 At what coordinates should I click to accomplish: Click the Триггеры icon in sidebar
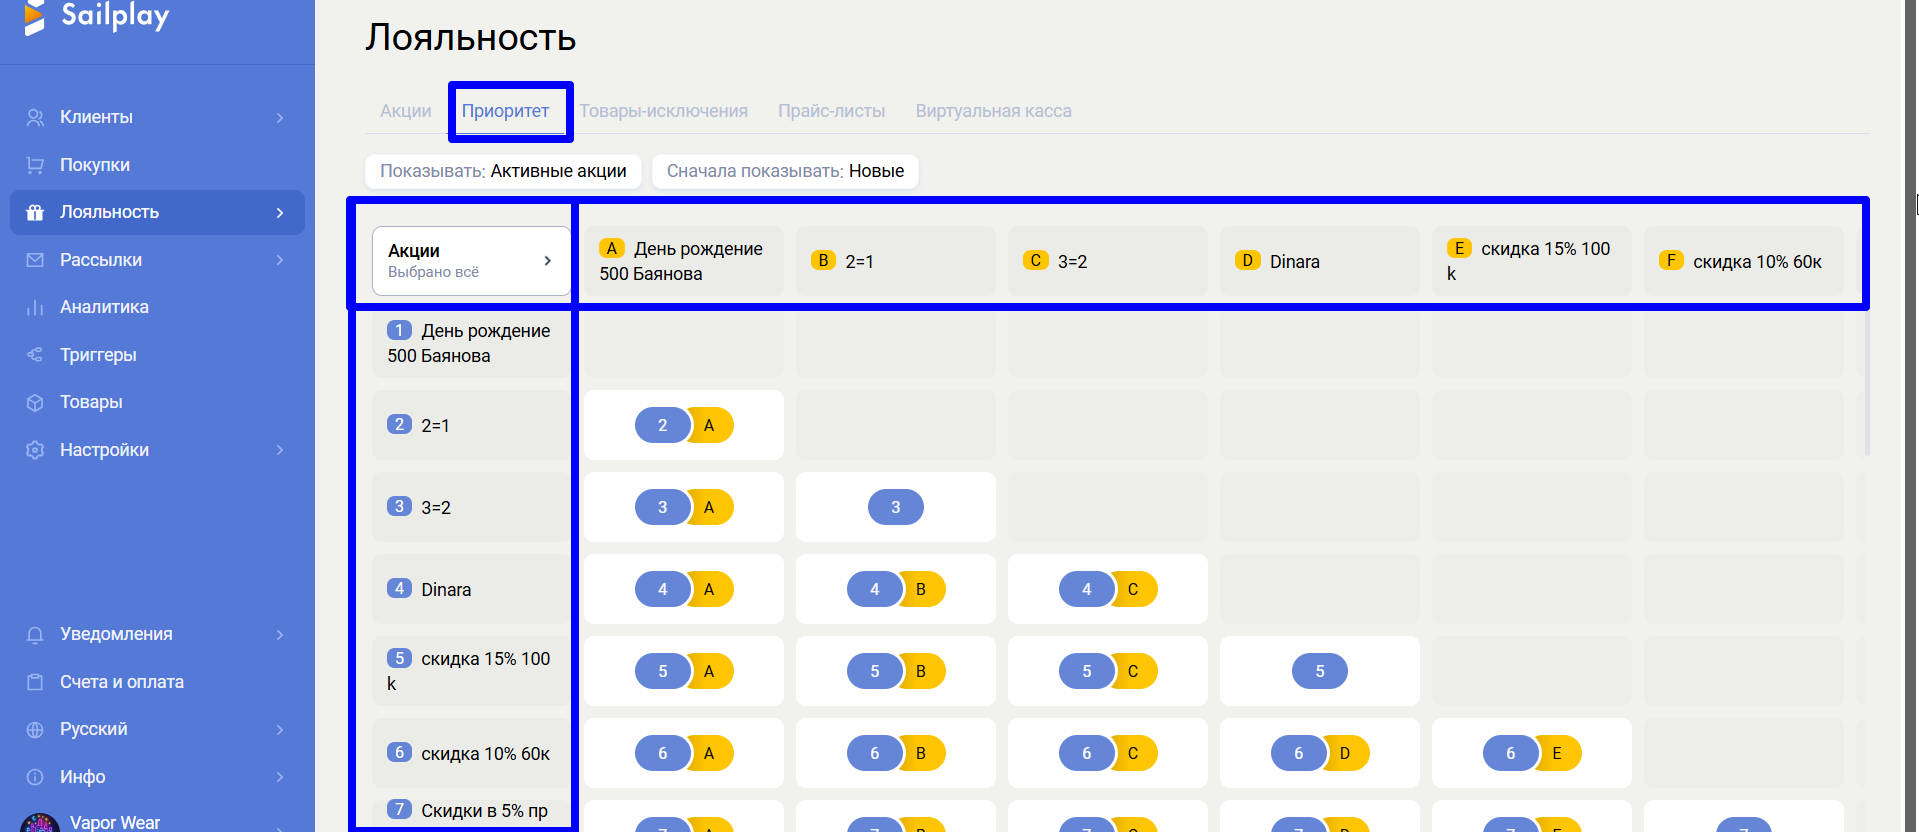click(x=35, y=355)
